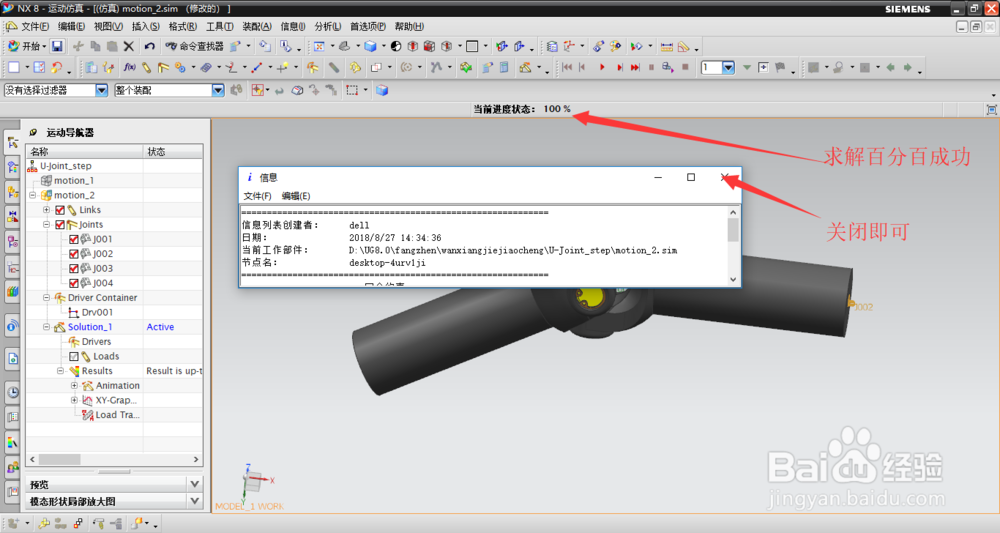Viewport: 1000px width, 533px height.
Task: Expand the 模态形状局部放大图 panel
Action: (195, 502)
